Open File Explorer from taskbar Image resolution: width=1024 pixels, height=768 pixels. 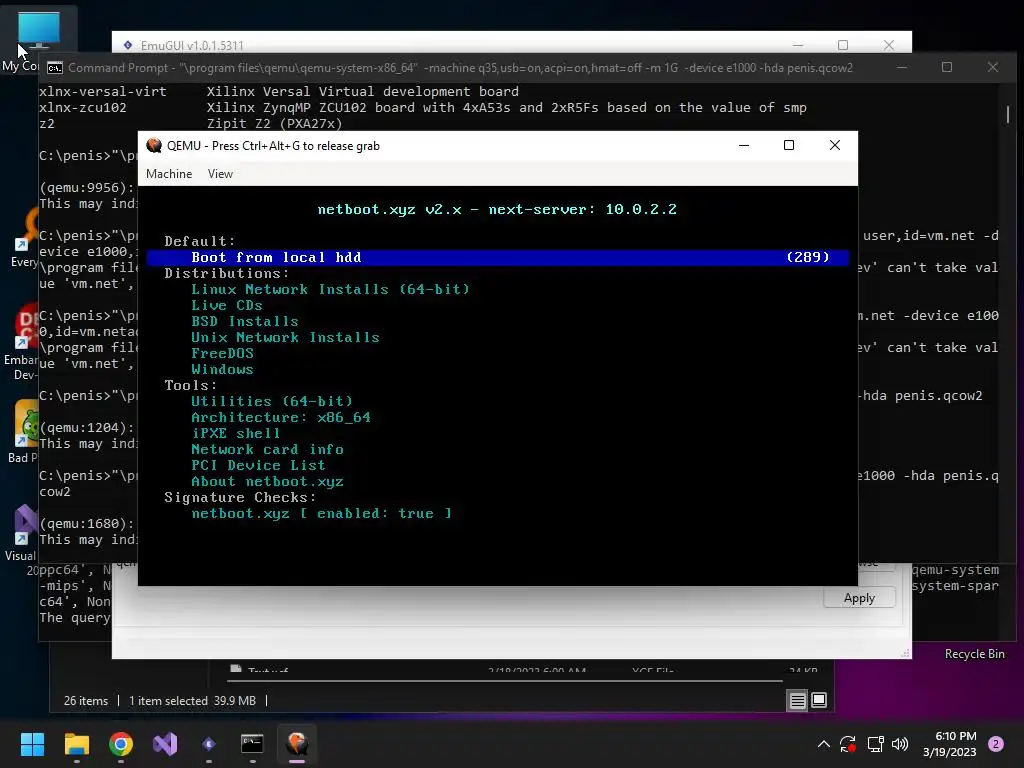pos(76,744)
